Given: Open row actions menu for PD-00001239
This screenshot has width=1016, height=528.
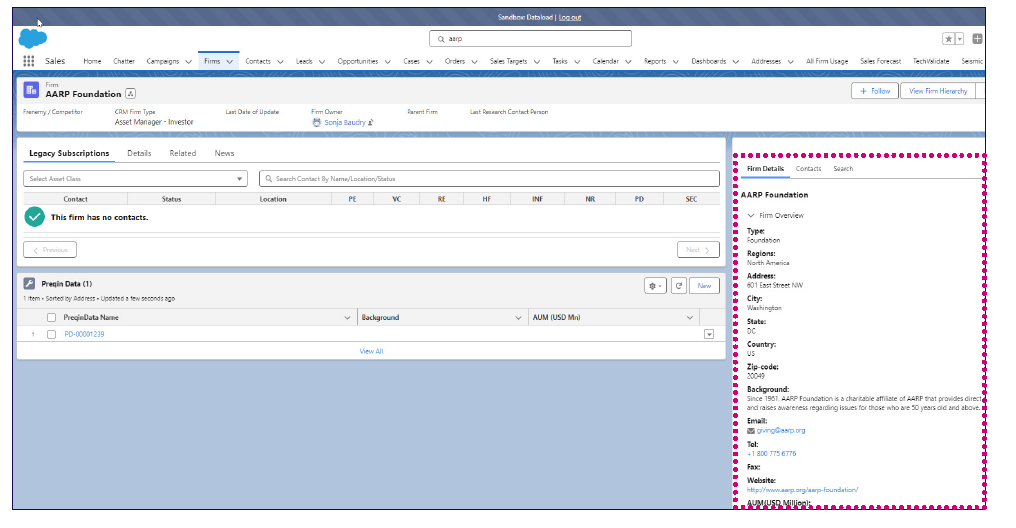Looking at the screenshot, I should pos(709,334).
